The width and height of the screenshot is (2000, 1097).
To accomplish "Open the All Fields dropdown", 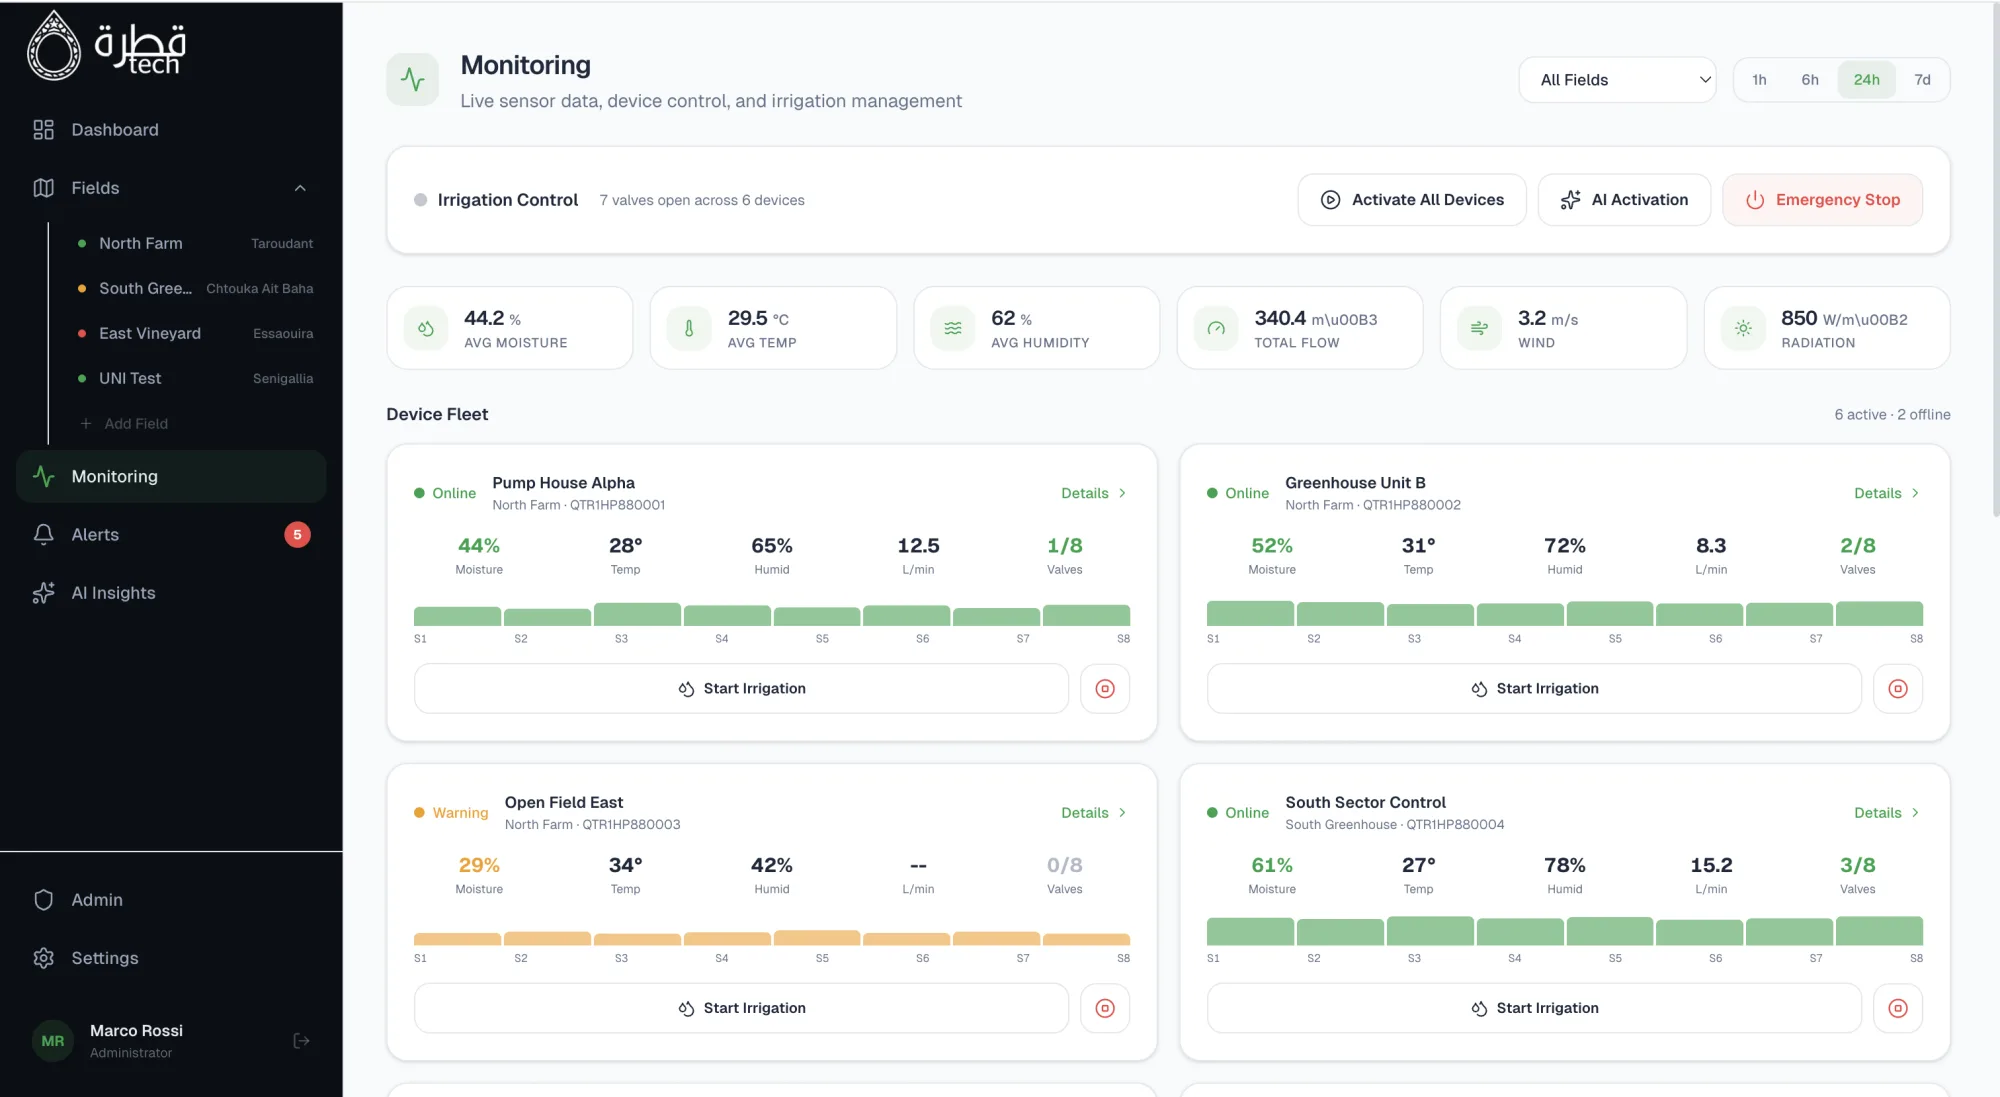I will click(x=1617, y=80).
